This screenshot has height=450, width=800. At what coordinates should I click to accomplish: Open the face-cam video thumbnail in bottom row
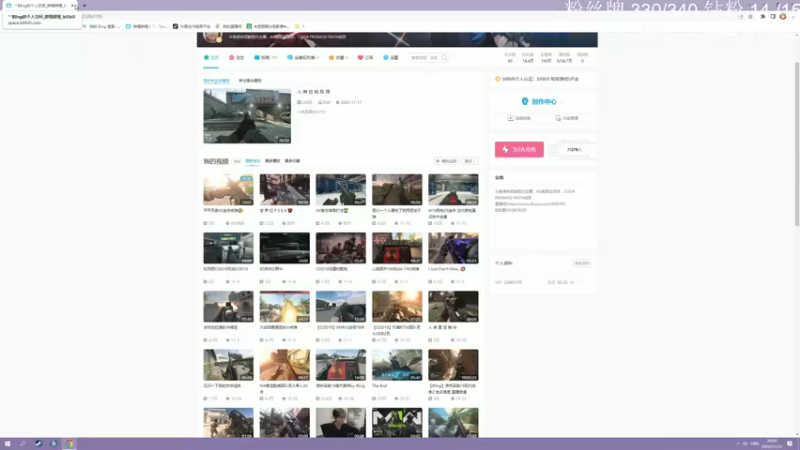[340, 422]
